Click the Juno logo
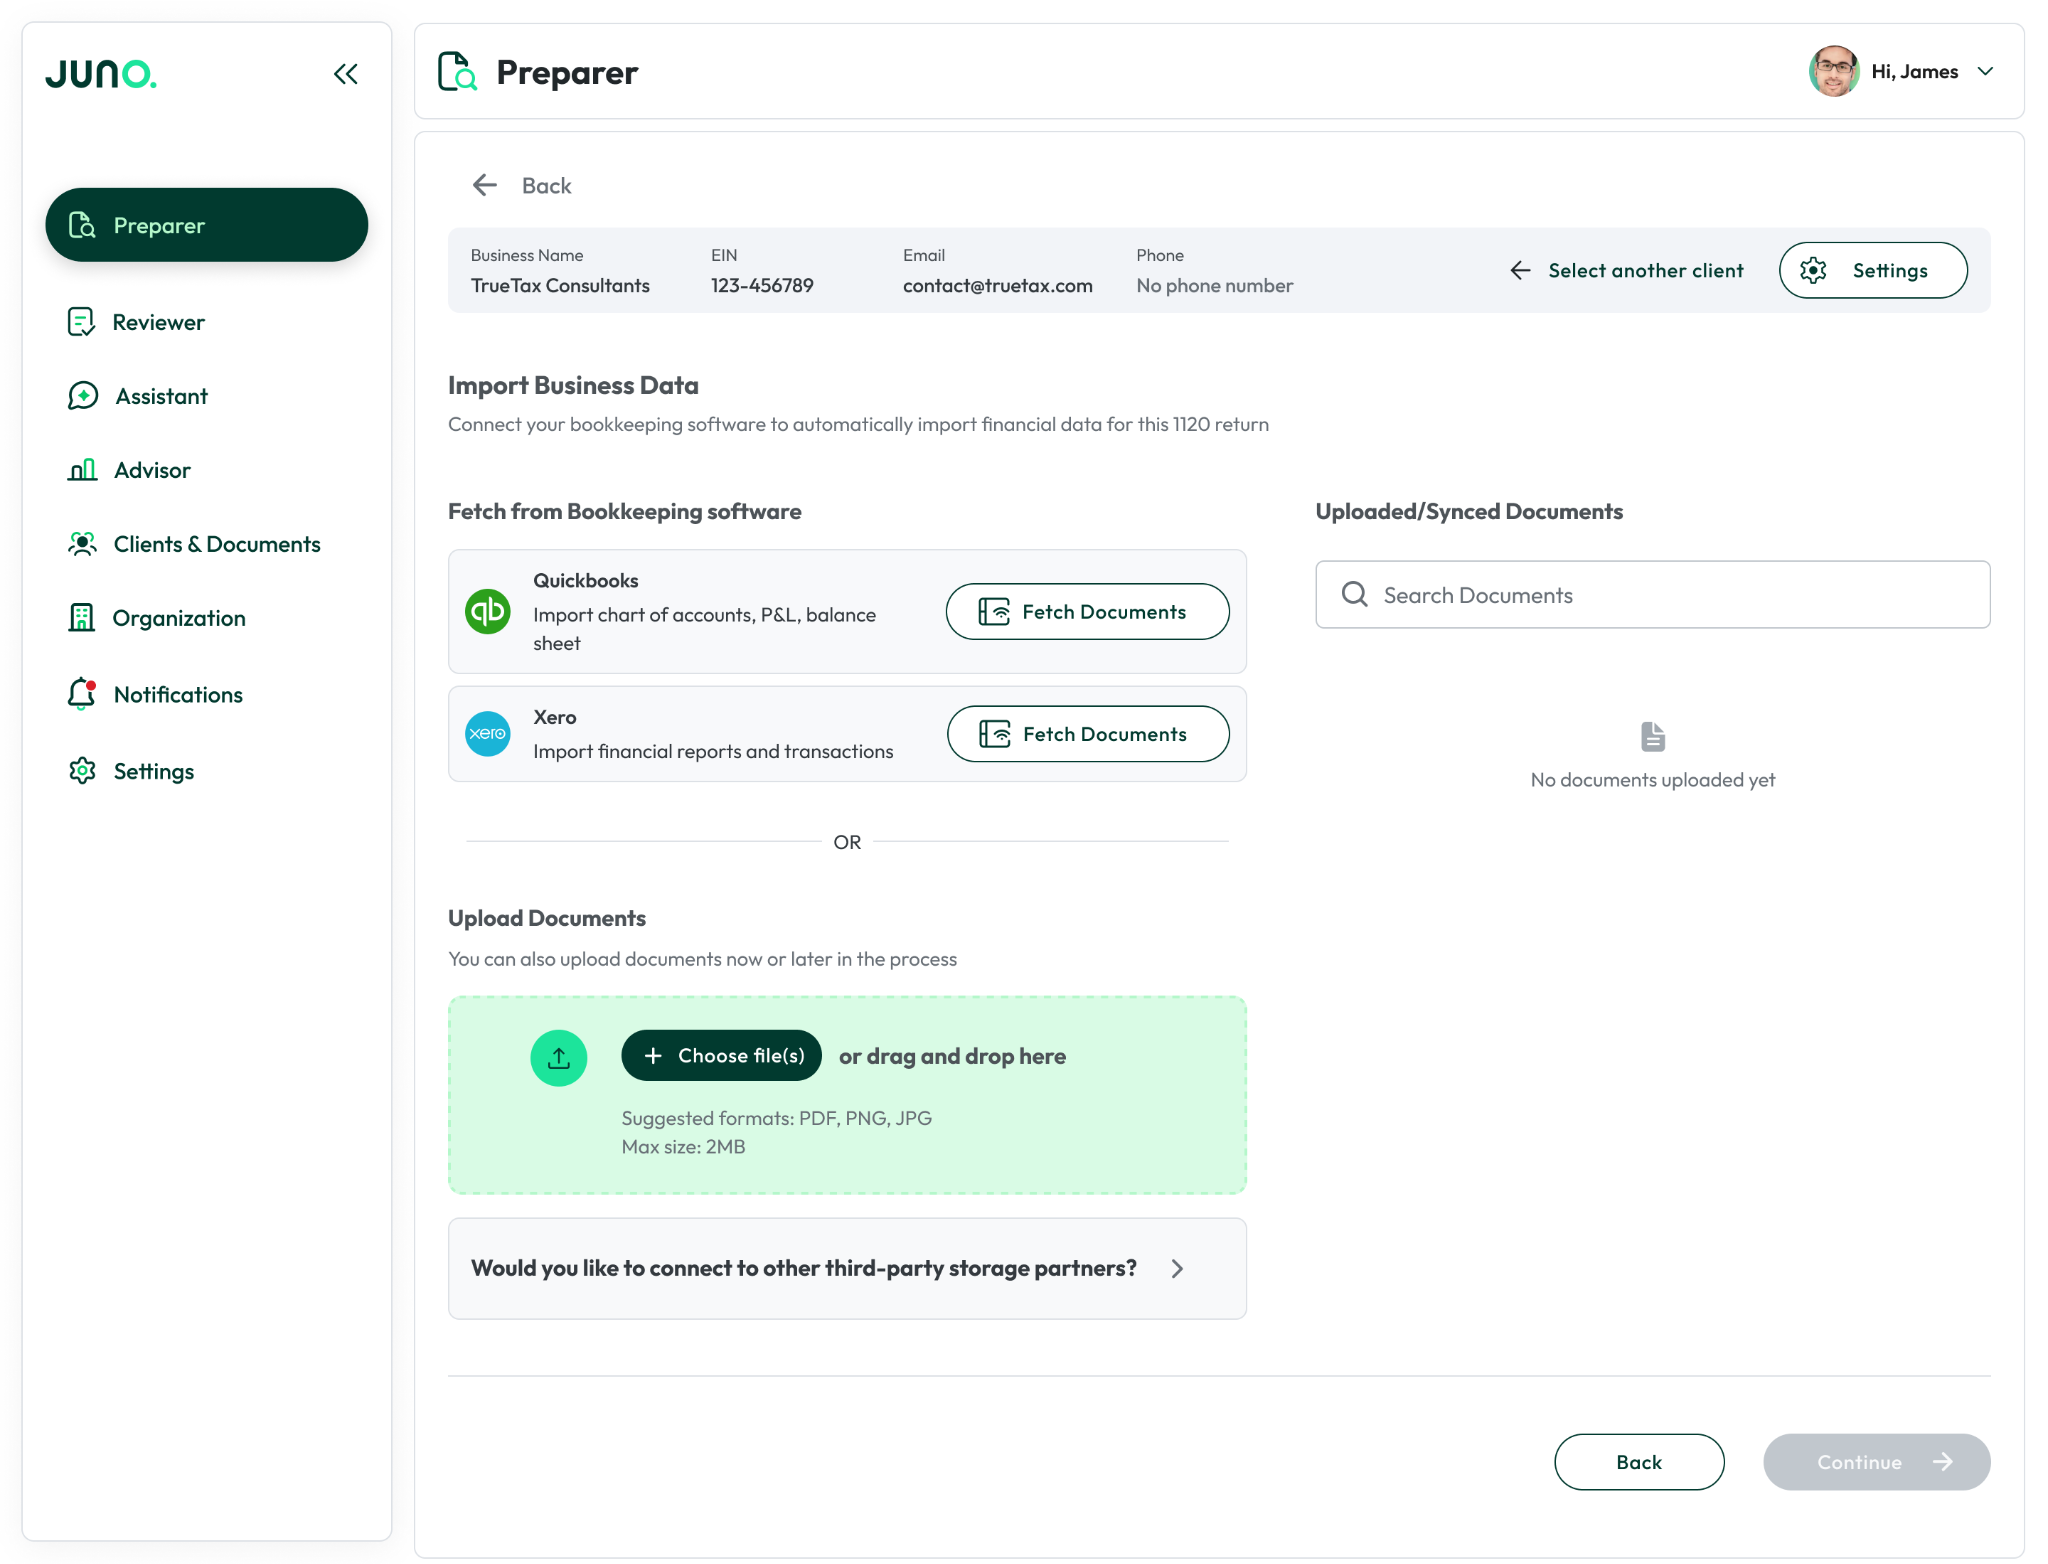Screen dimensions: 2048x1564 pos(101,74)
